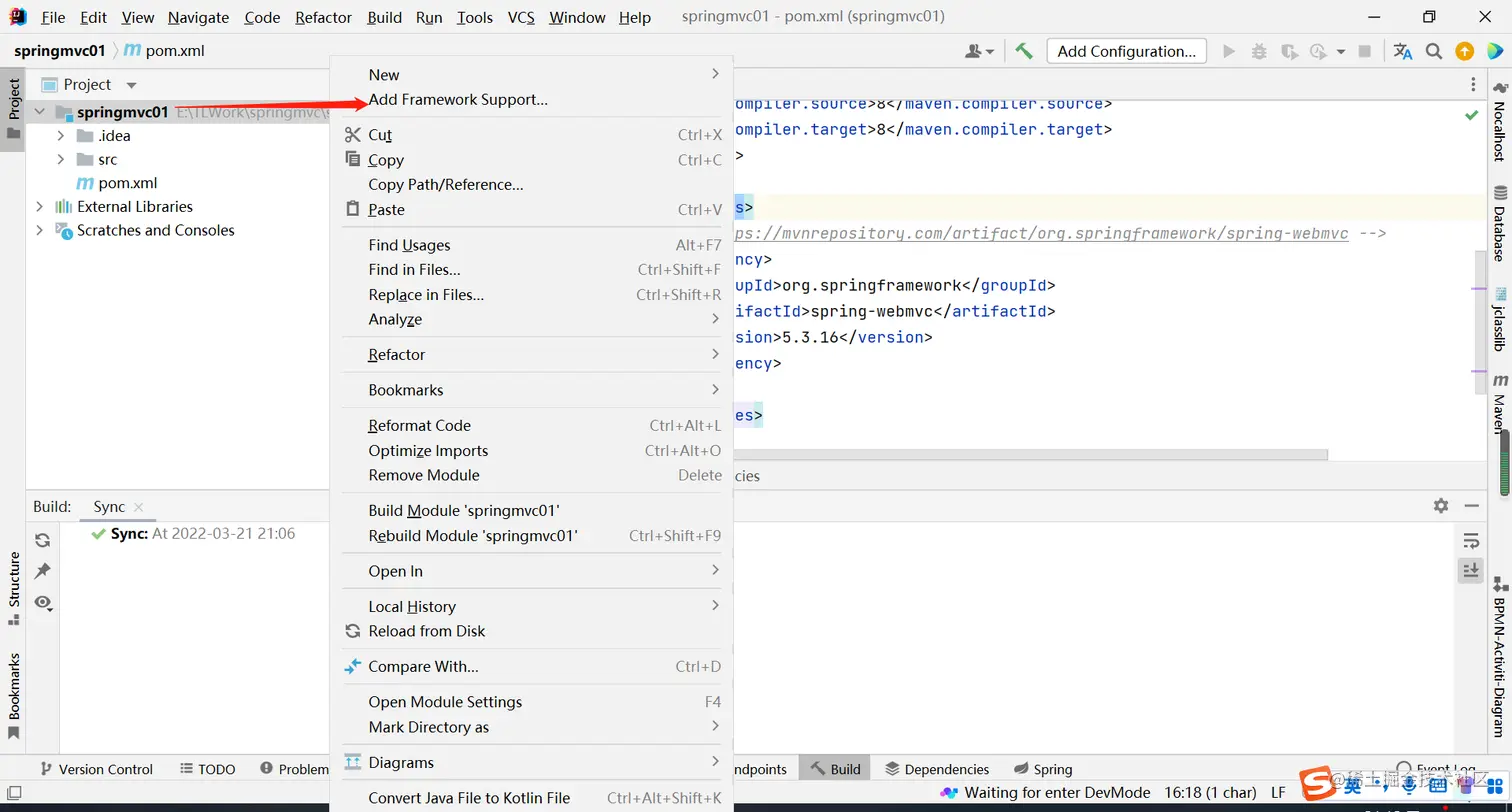Expand External Libraries node
The height and width of the screenshot is (812, 1512).
40,207
